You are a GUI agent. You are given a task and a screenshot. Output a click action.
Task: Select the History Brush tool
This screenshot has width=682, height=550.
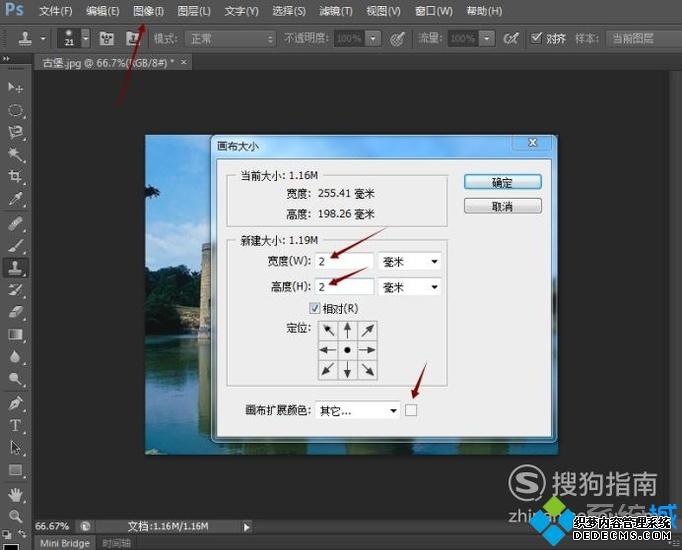[x=16, y=290]
